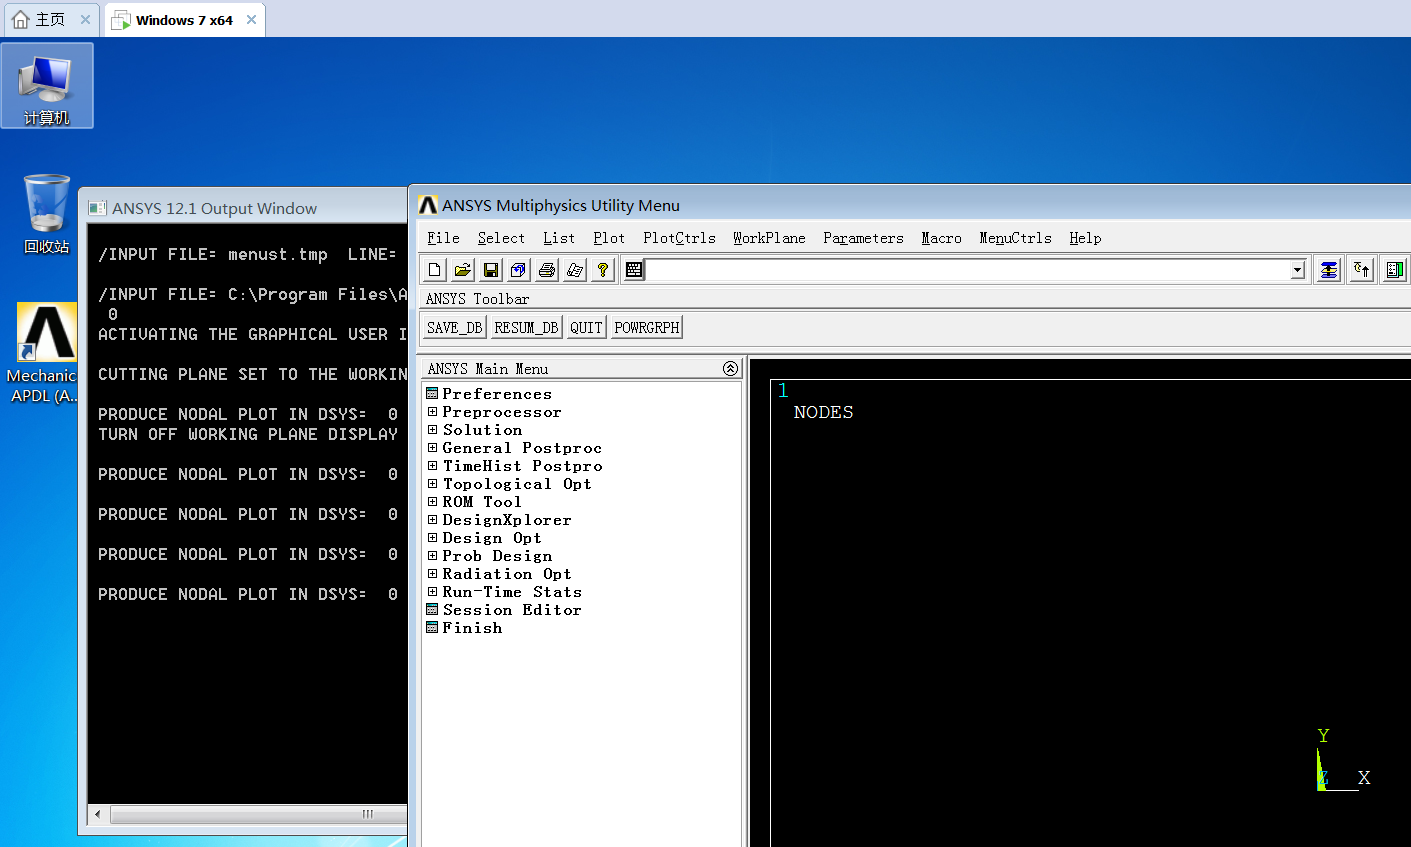
Task: Click the Contact Manager icon
Action: tap(1395, 269)
